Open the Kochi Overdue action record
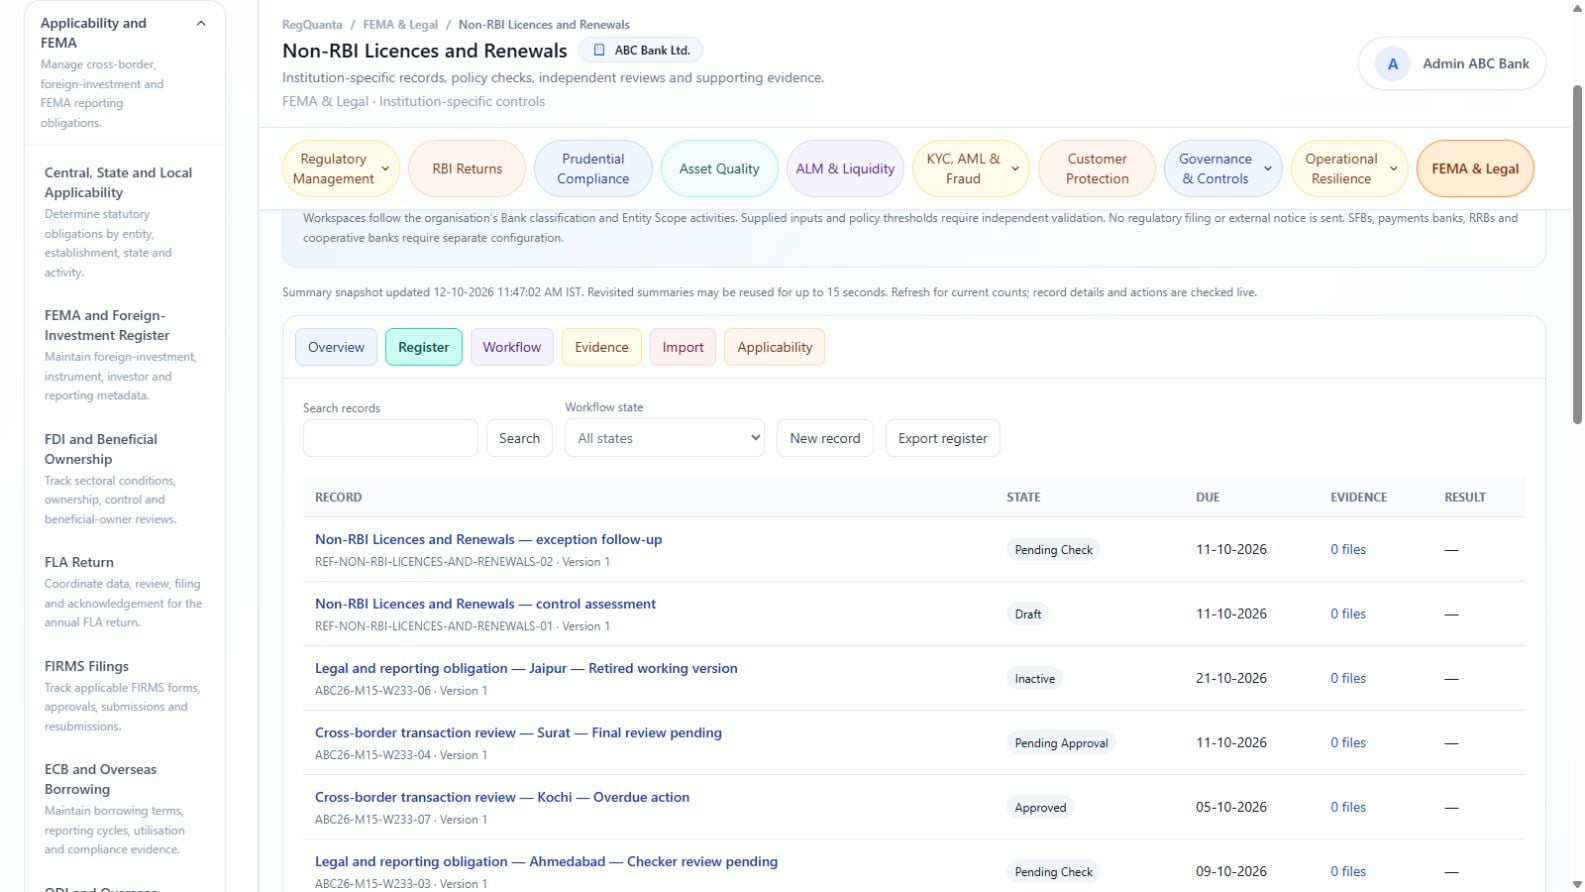 click(x=502, y=797)
